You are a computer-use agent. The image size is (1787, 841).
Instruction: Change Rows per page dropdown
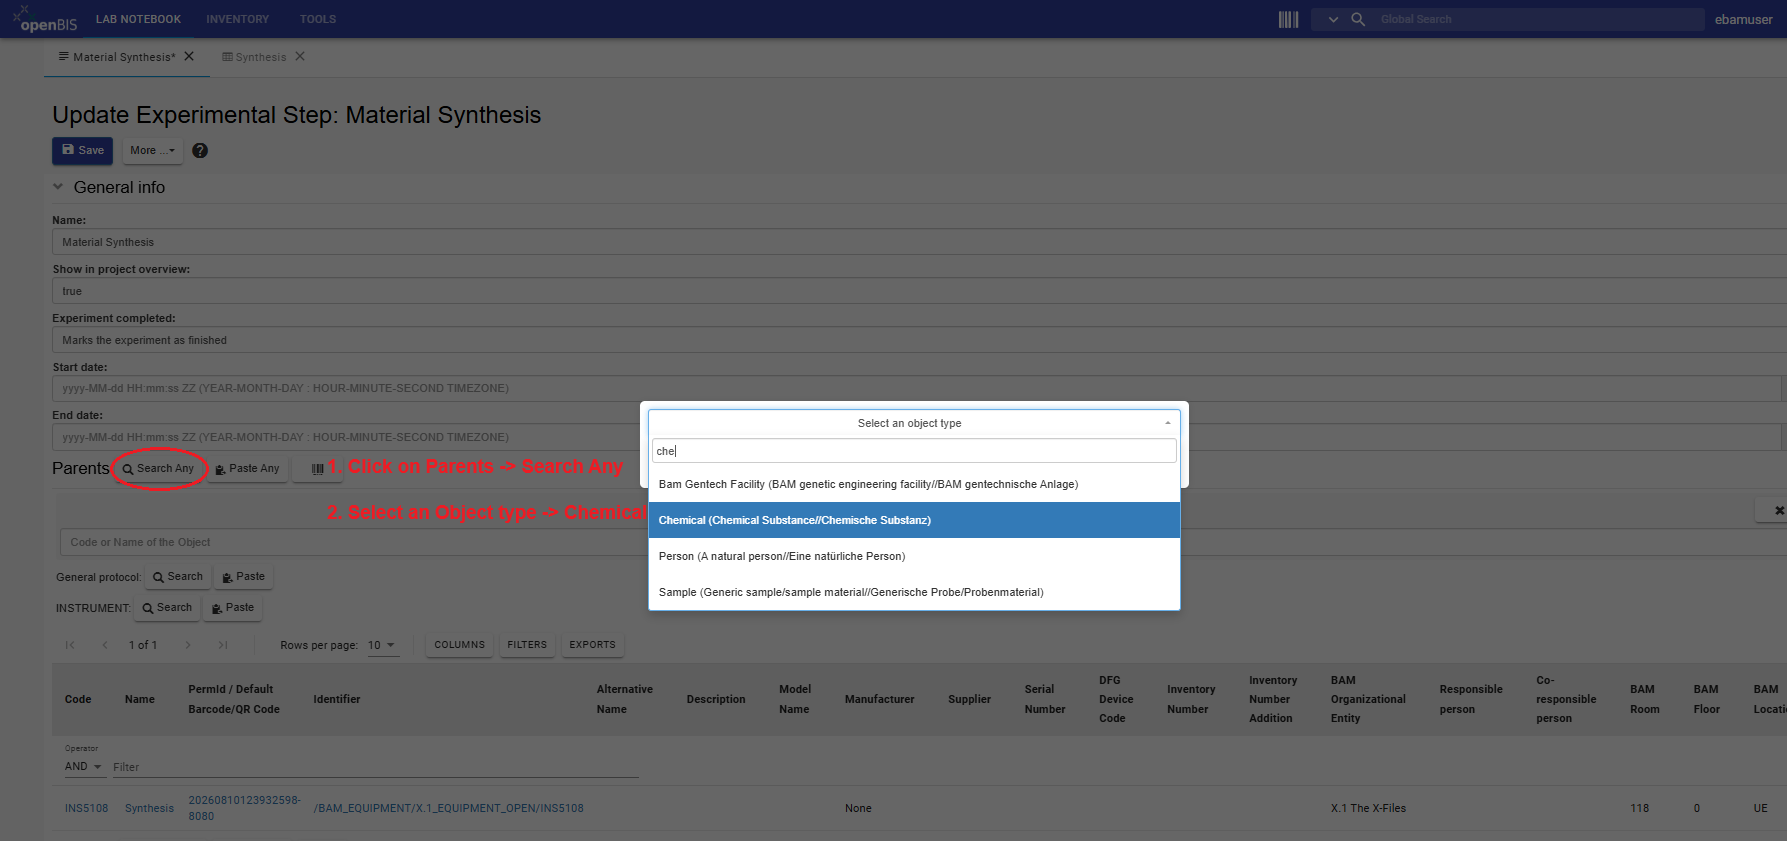pyautogui.click(x=382, y=645)
